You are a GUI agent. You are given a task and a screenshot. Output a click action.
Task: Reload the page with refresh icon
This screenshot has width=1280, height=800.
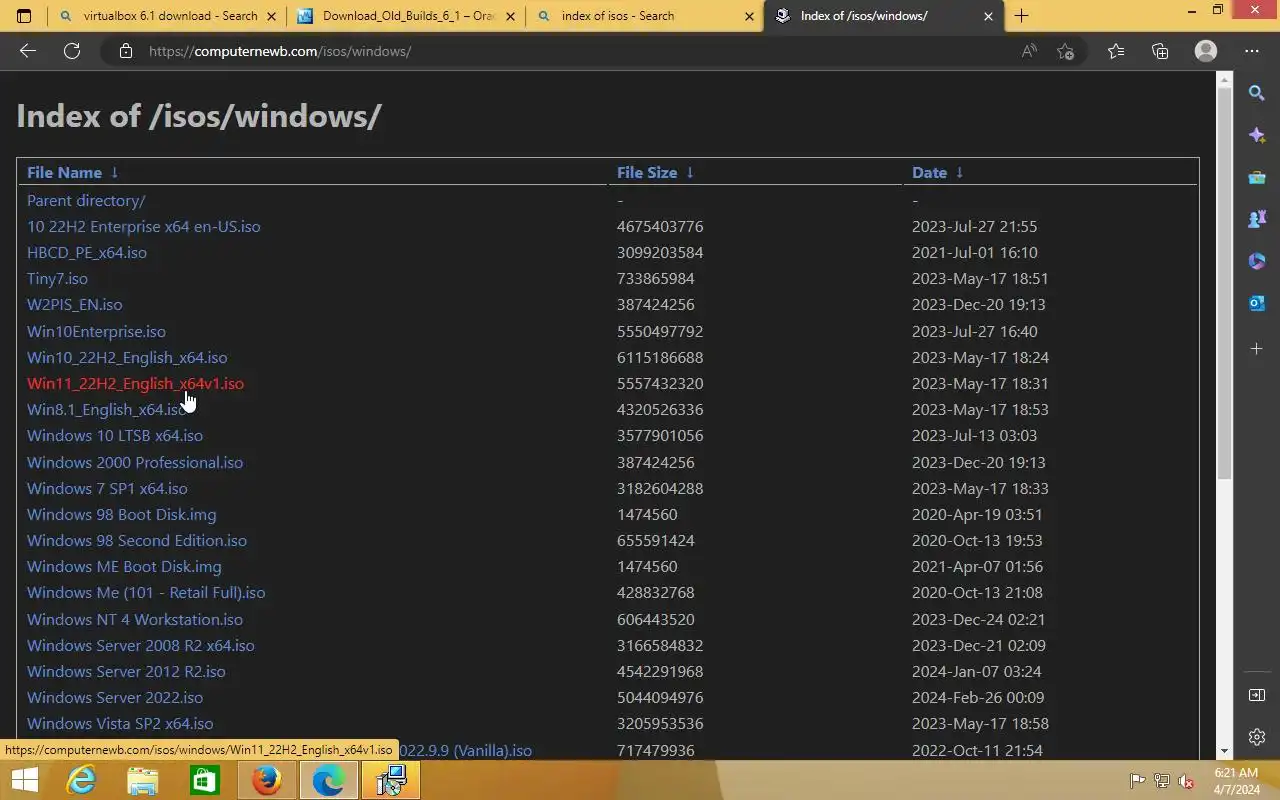[72, 51]
